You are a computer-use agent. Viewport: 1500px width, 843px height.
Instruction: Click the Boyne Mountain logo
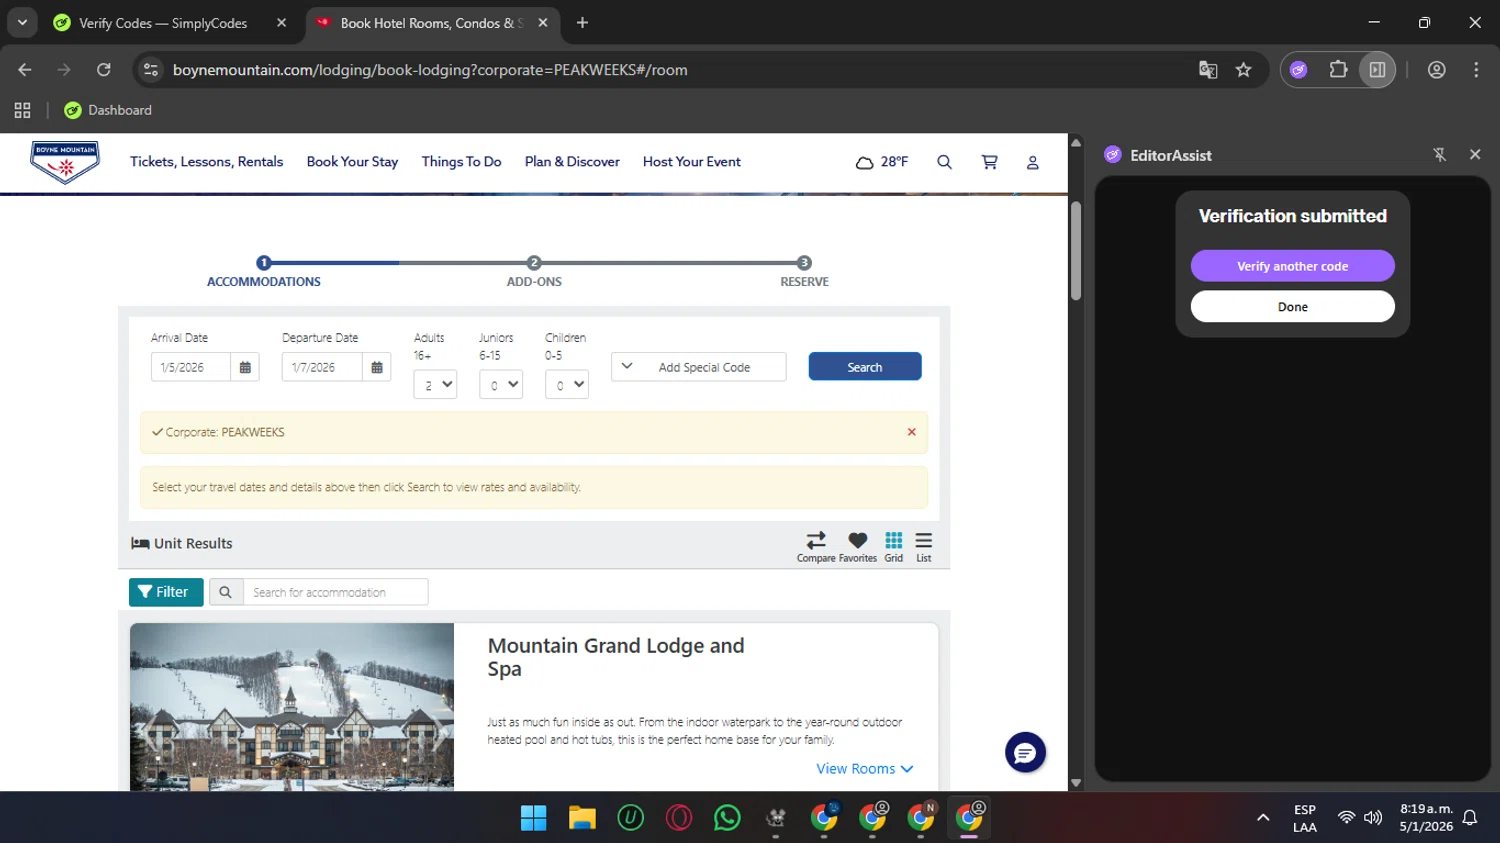click(x=65, y=161)
